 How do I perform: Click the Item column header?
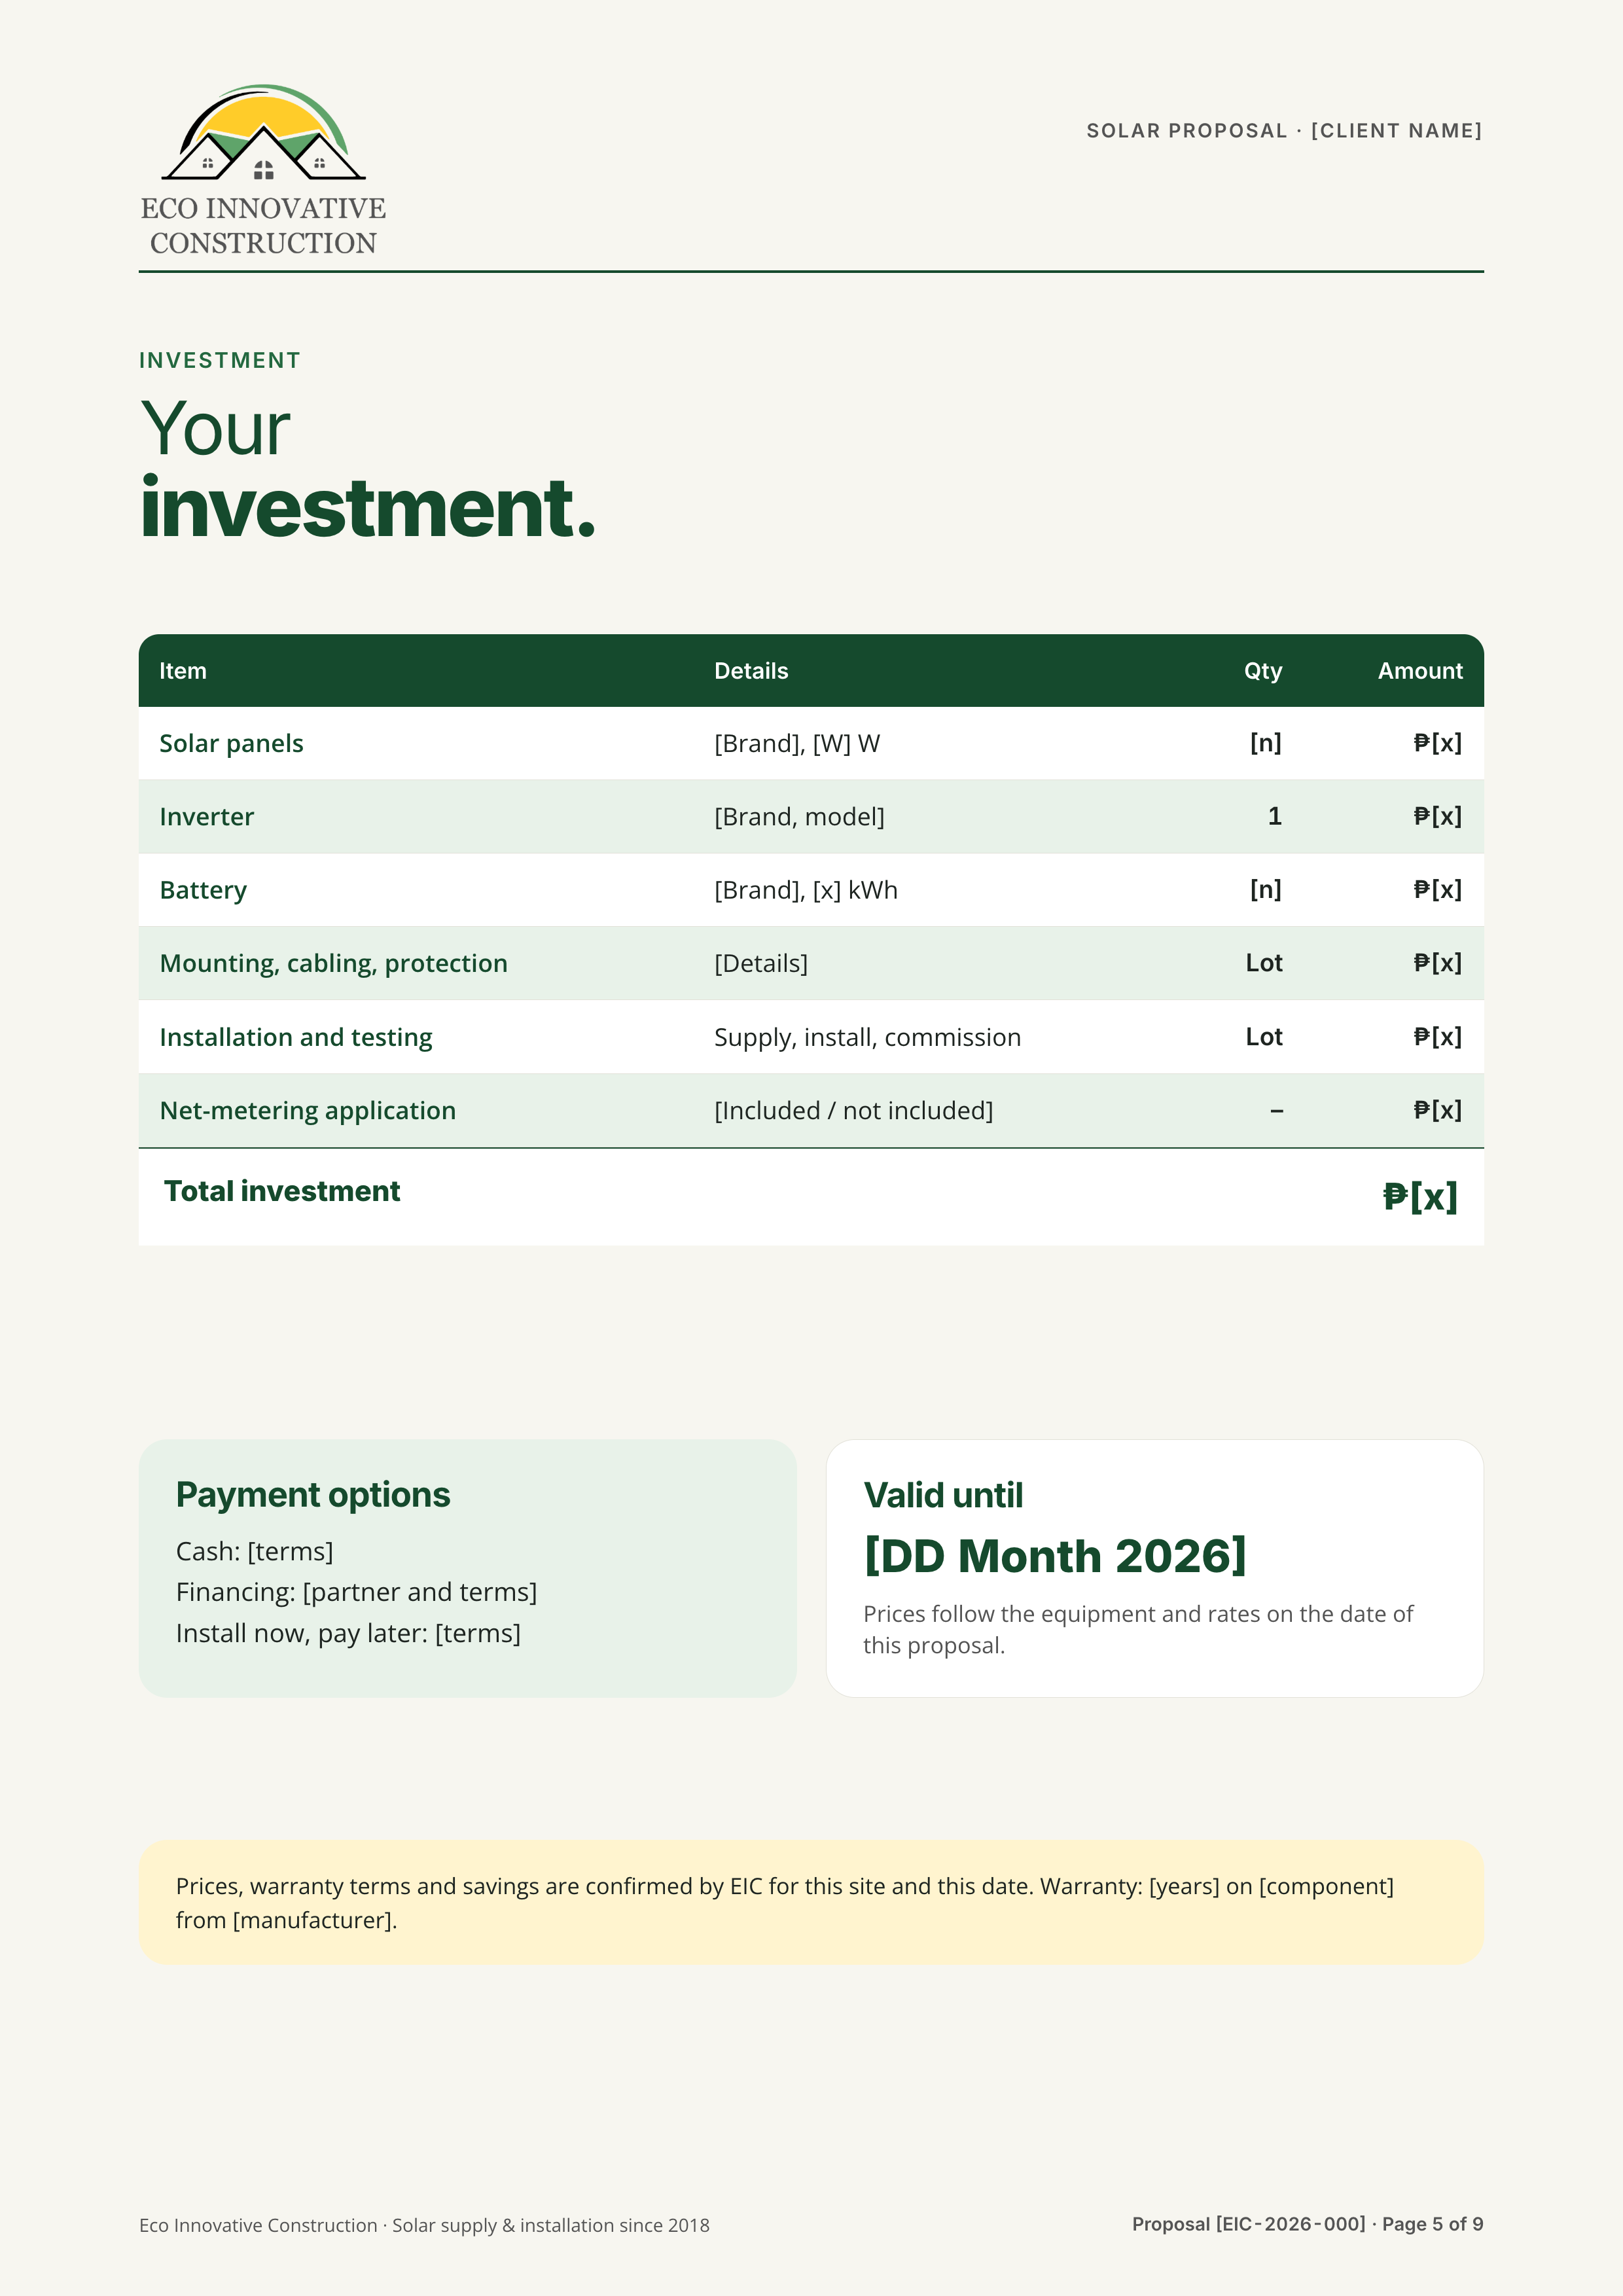pos(183,671)
